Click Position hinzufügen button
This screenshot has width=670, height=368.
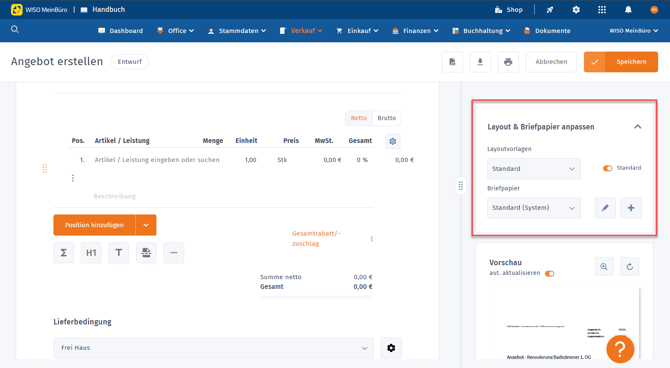pos(94,225)
